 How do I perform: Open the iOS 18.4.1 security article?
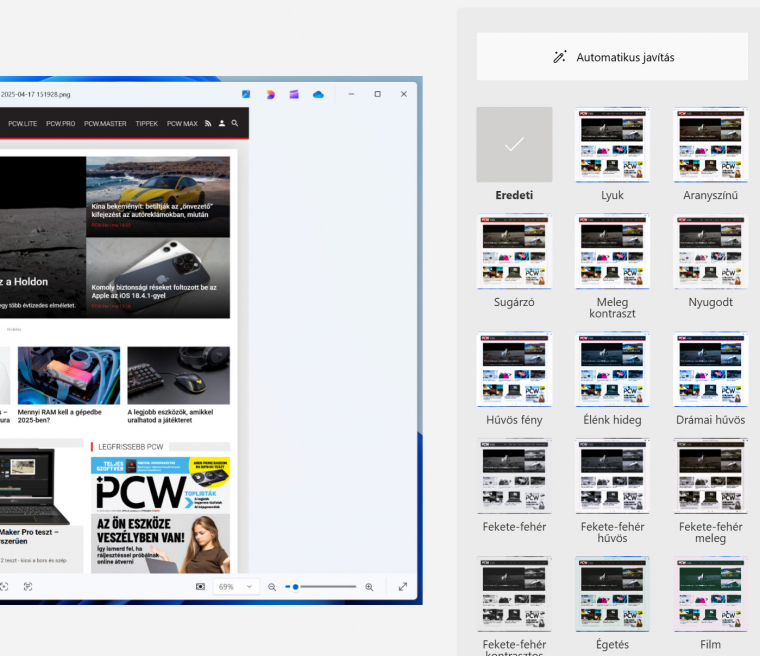coord(158,278)
